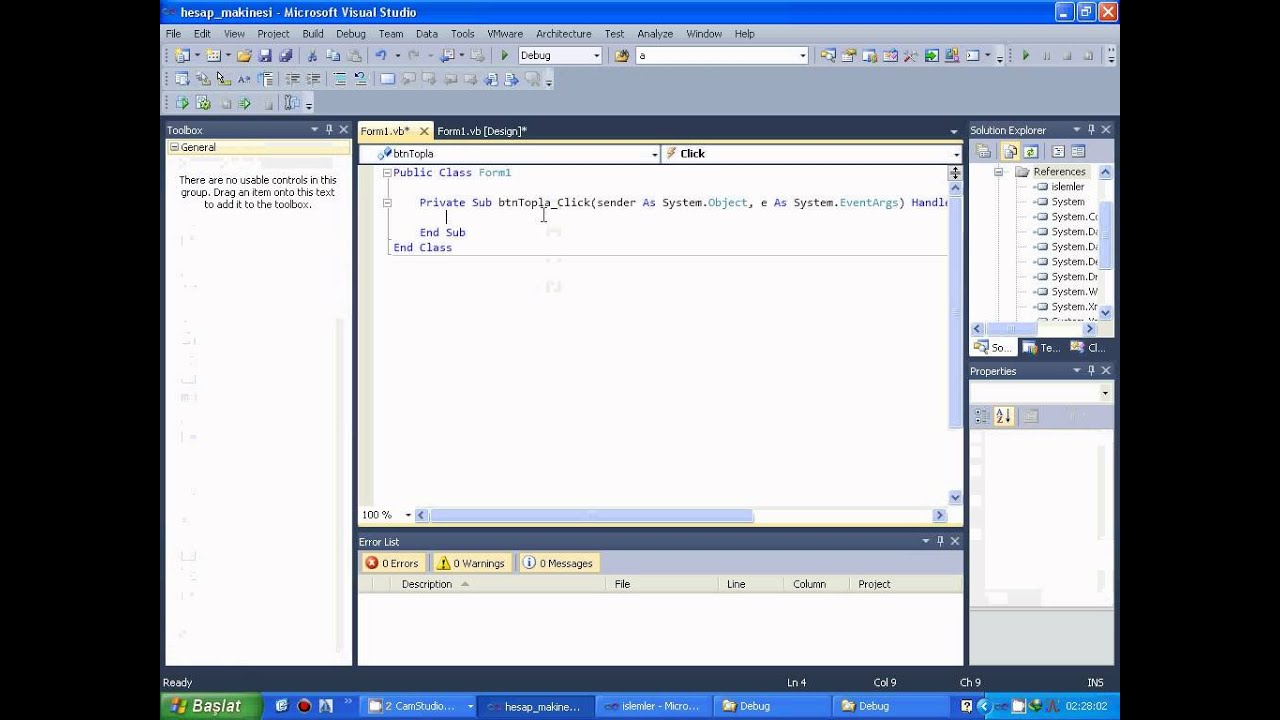Viewport: 1280px width, 720px height.
Task: Toggle auto-hide pin on the Error List
Action: tap(940, 541)
